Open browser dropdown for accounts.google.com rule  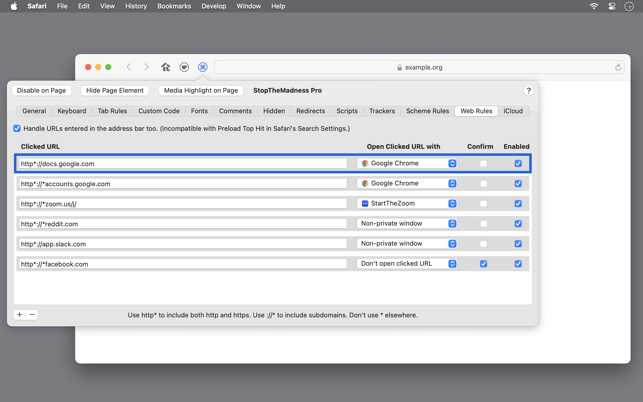[407, 183]
